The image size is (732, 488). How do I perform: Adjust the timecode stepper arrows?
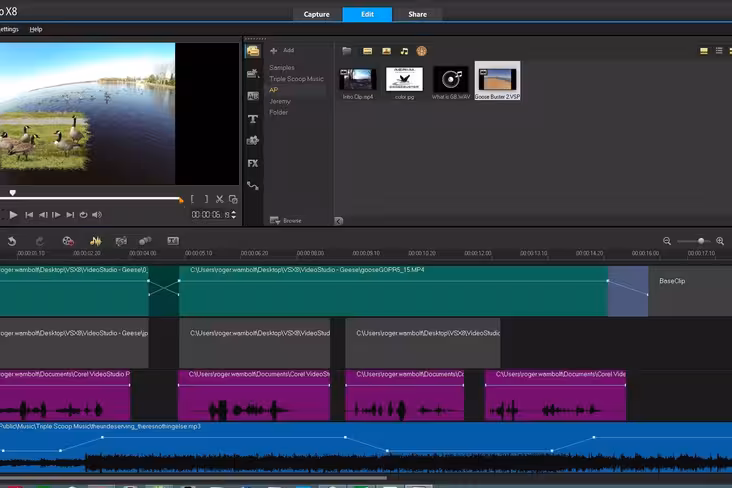[x=233, y=215]
